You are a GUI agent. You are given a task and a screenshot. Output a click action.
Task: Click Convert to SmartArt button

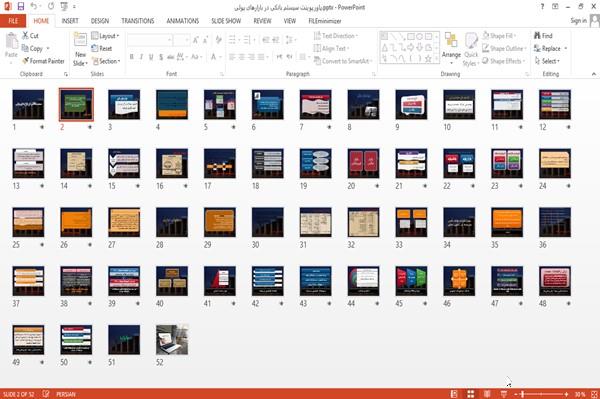(x=343, y=61)
